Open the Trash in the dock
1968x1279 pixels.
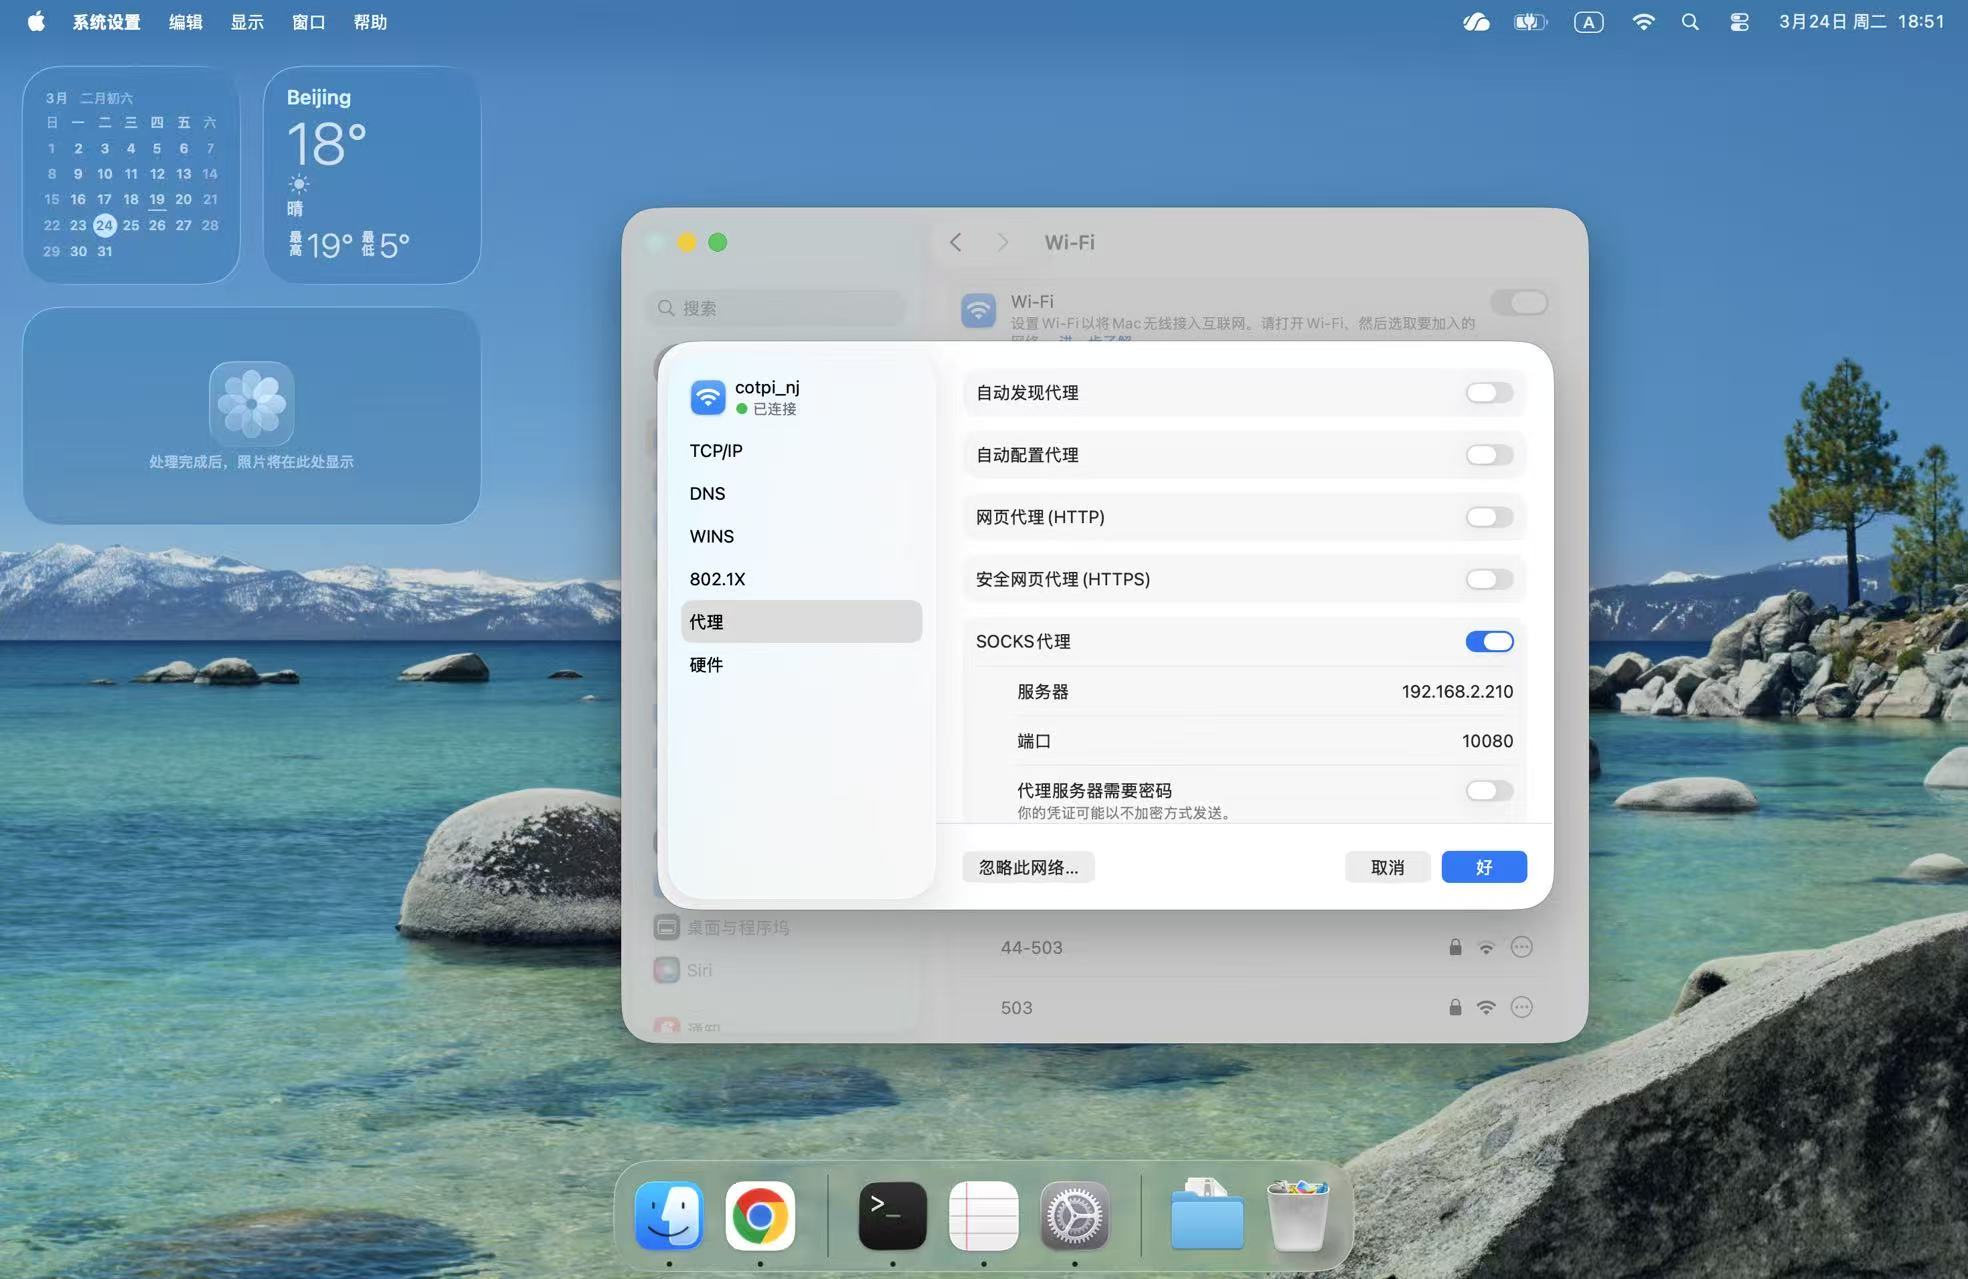[1298, 1216]
